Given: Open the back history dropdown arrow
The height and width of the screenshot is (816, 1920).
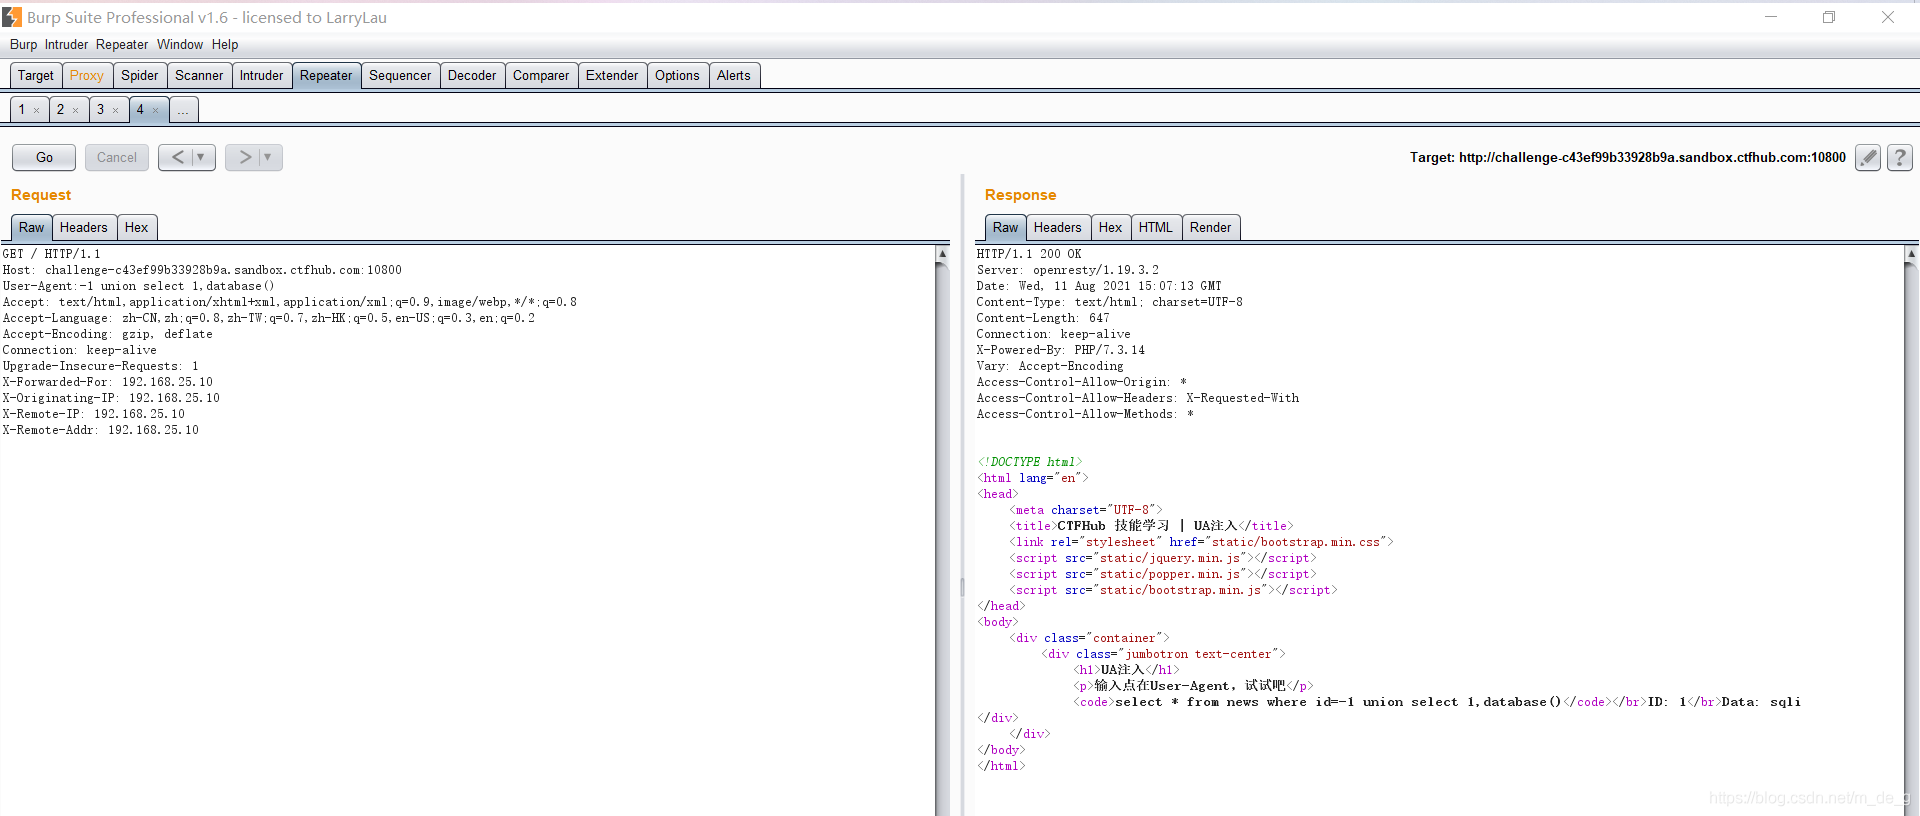Looking at the screenshot, I should [x=201, y=157].
